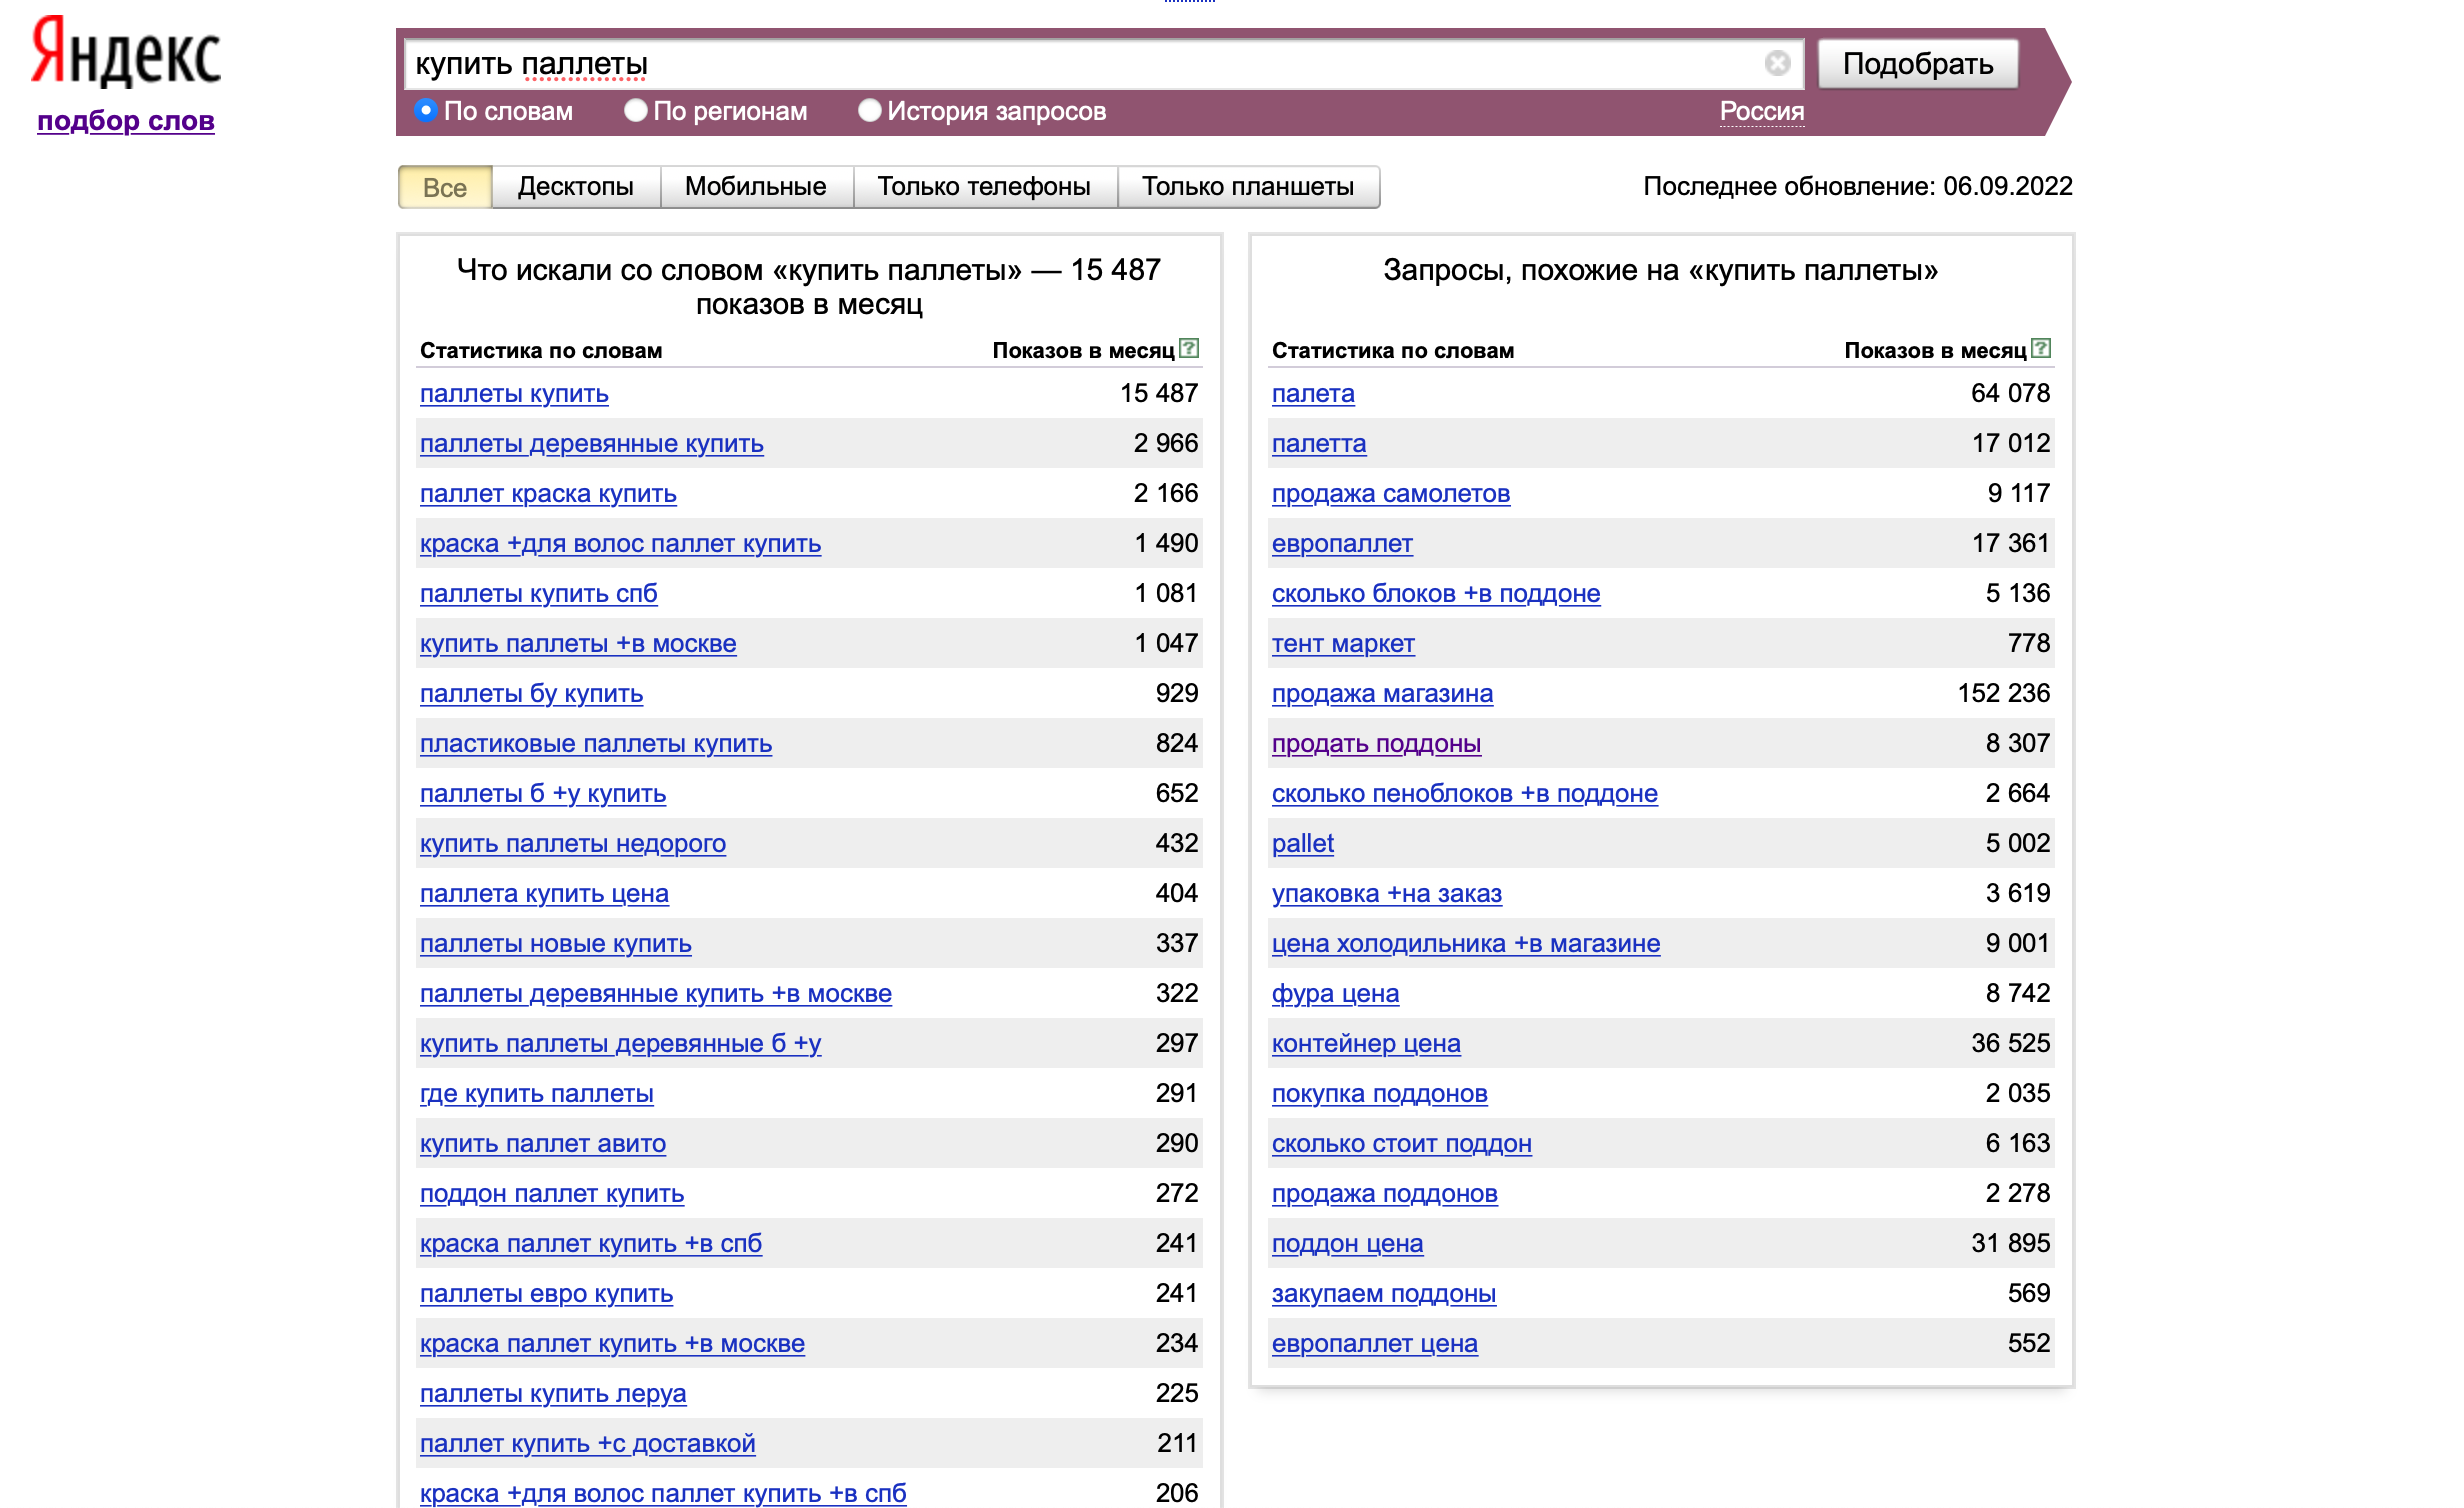
Task: Open 'краска паллет купить +в москве' link
Action: 612,1344
